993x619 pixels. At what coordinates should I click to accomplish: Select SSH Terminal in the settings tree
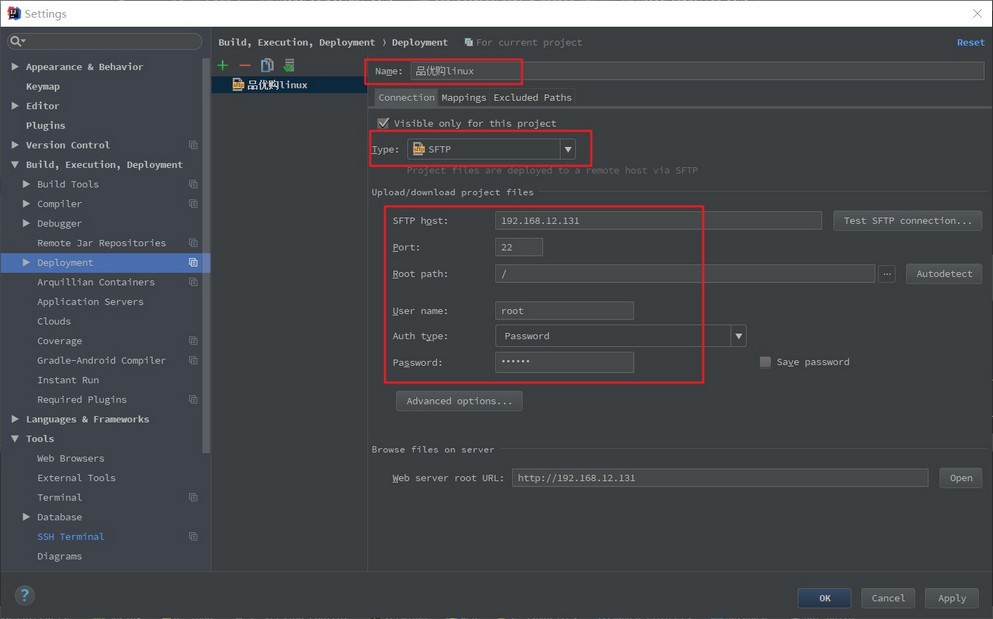[x=70, y=537]
